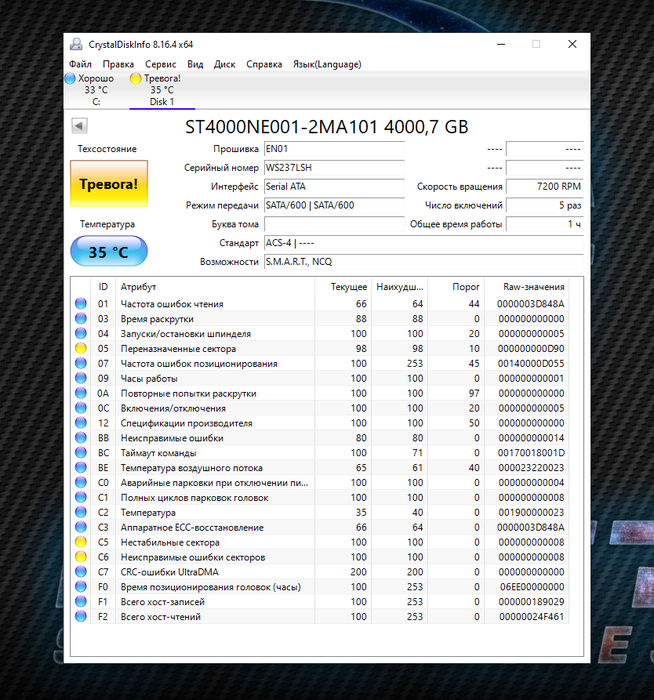Click the previous disk arrow button
Image resolution: width=654 pixels, height=700 pixels.
tap(80, 126)
